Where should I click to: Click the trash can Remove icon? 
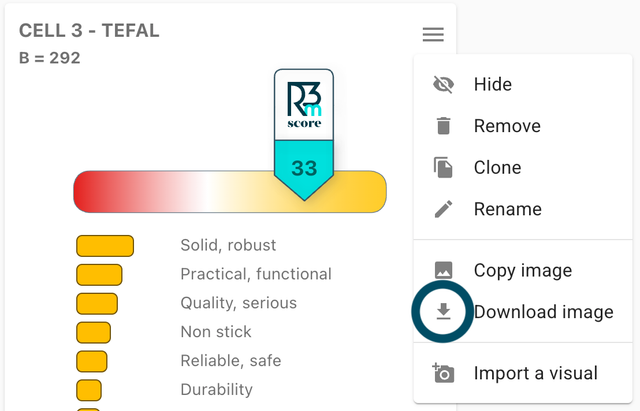coord(443,126)
